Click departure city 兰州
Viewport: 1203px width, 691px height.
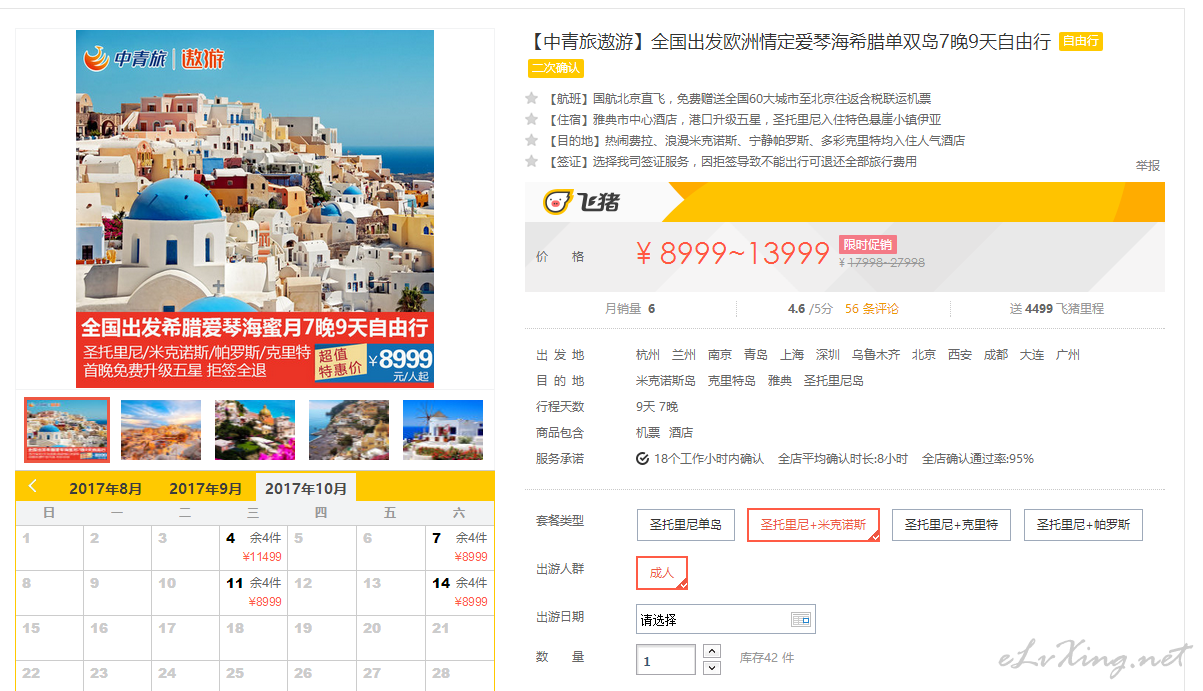pyautogui.click(x=684, y=355)
